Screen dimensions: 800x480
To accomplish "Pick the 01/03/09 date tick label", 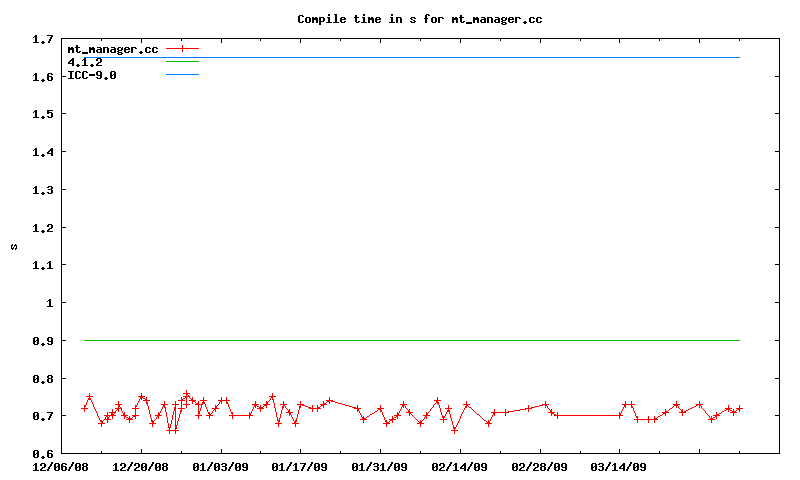I will [x=221, y=466].
